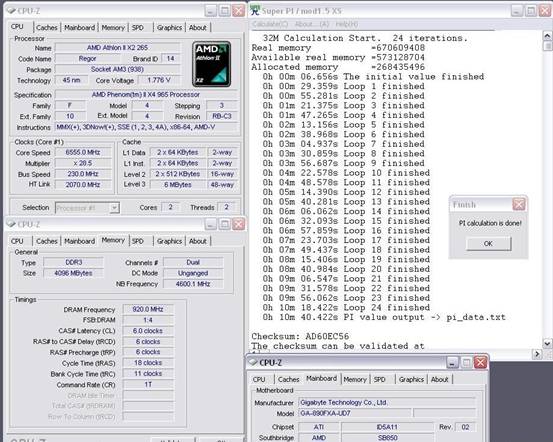The width and height of the screenshot is (553, 442).
Task: Close the top CPU-Z CPU window
Action: tap(239, 11)
